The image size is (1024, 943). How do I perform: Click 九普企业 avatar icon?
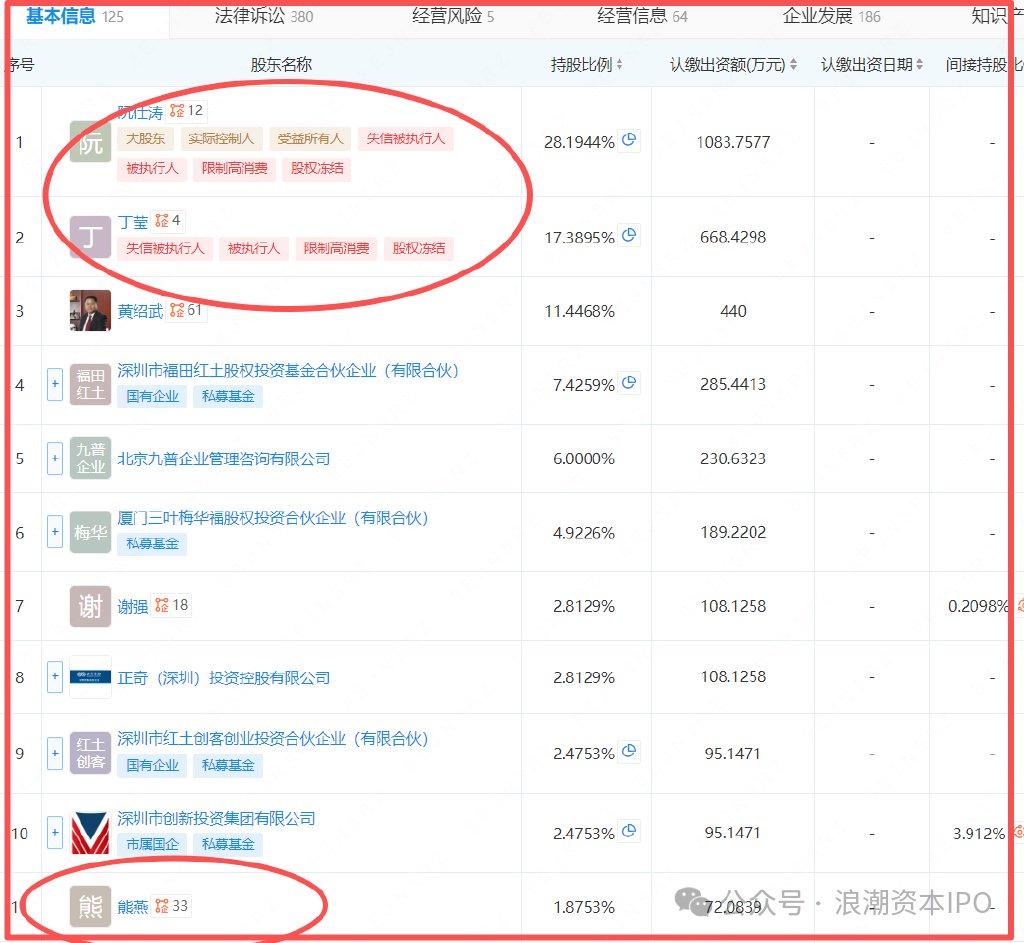(x=90, y=458)
